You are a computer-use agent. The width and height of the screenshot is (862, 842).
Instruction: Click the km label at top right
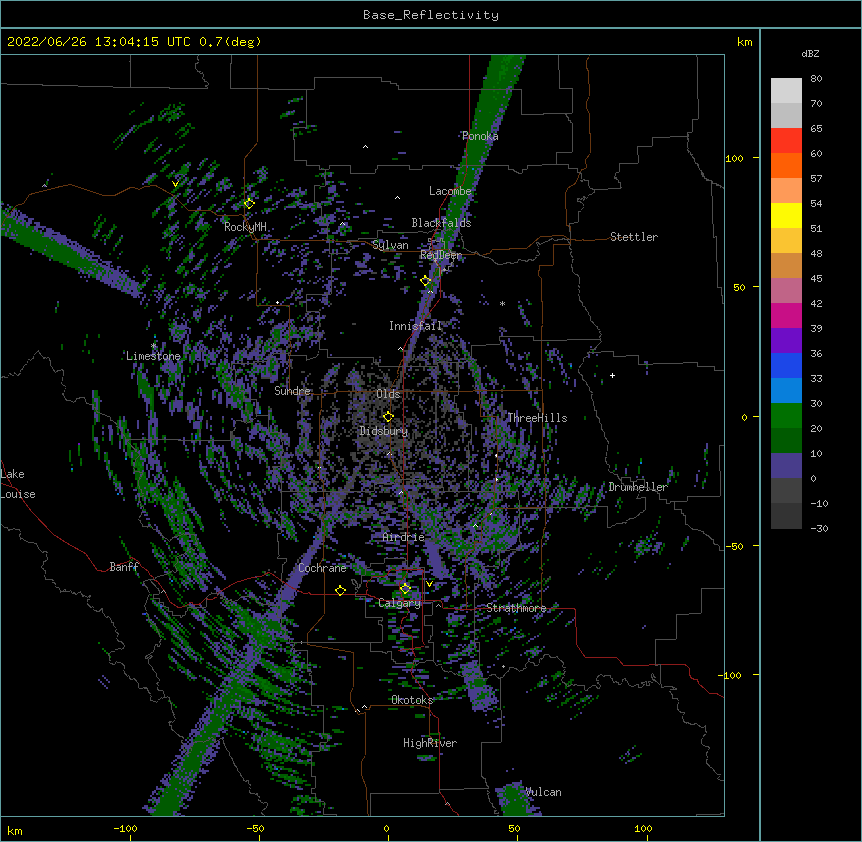coord(744,42)
